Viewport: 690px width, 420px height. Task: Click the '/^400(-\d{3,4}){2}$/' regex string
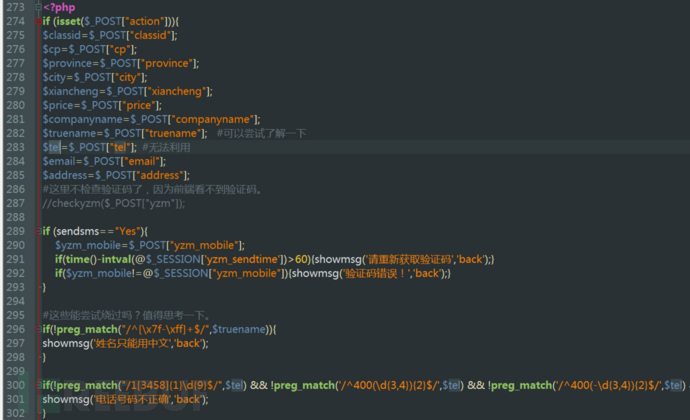608,385
